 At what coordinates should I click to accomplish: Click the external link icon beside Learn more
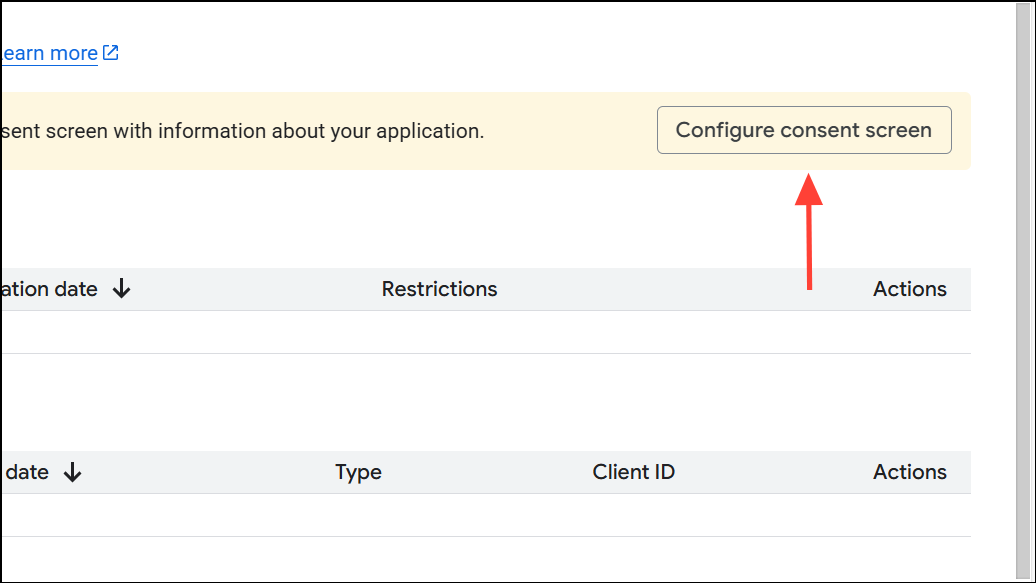[110, 52]
